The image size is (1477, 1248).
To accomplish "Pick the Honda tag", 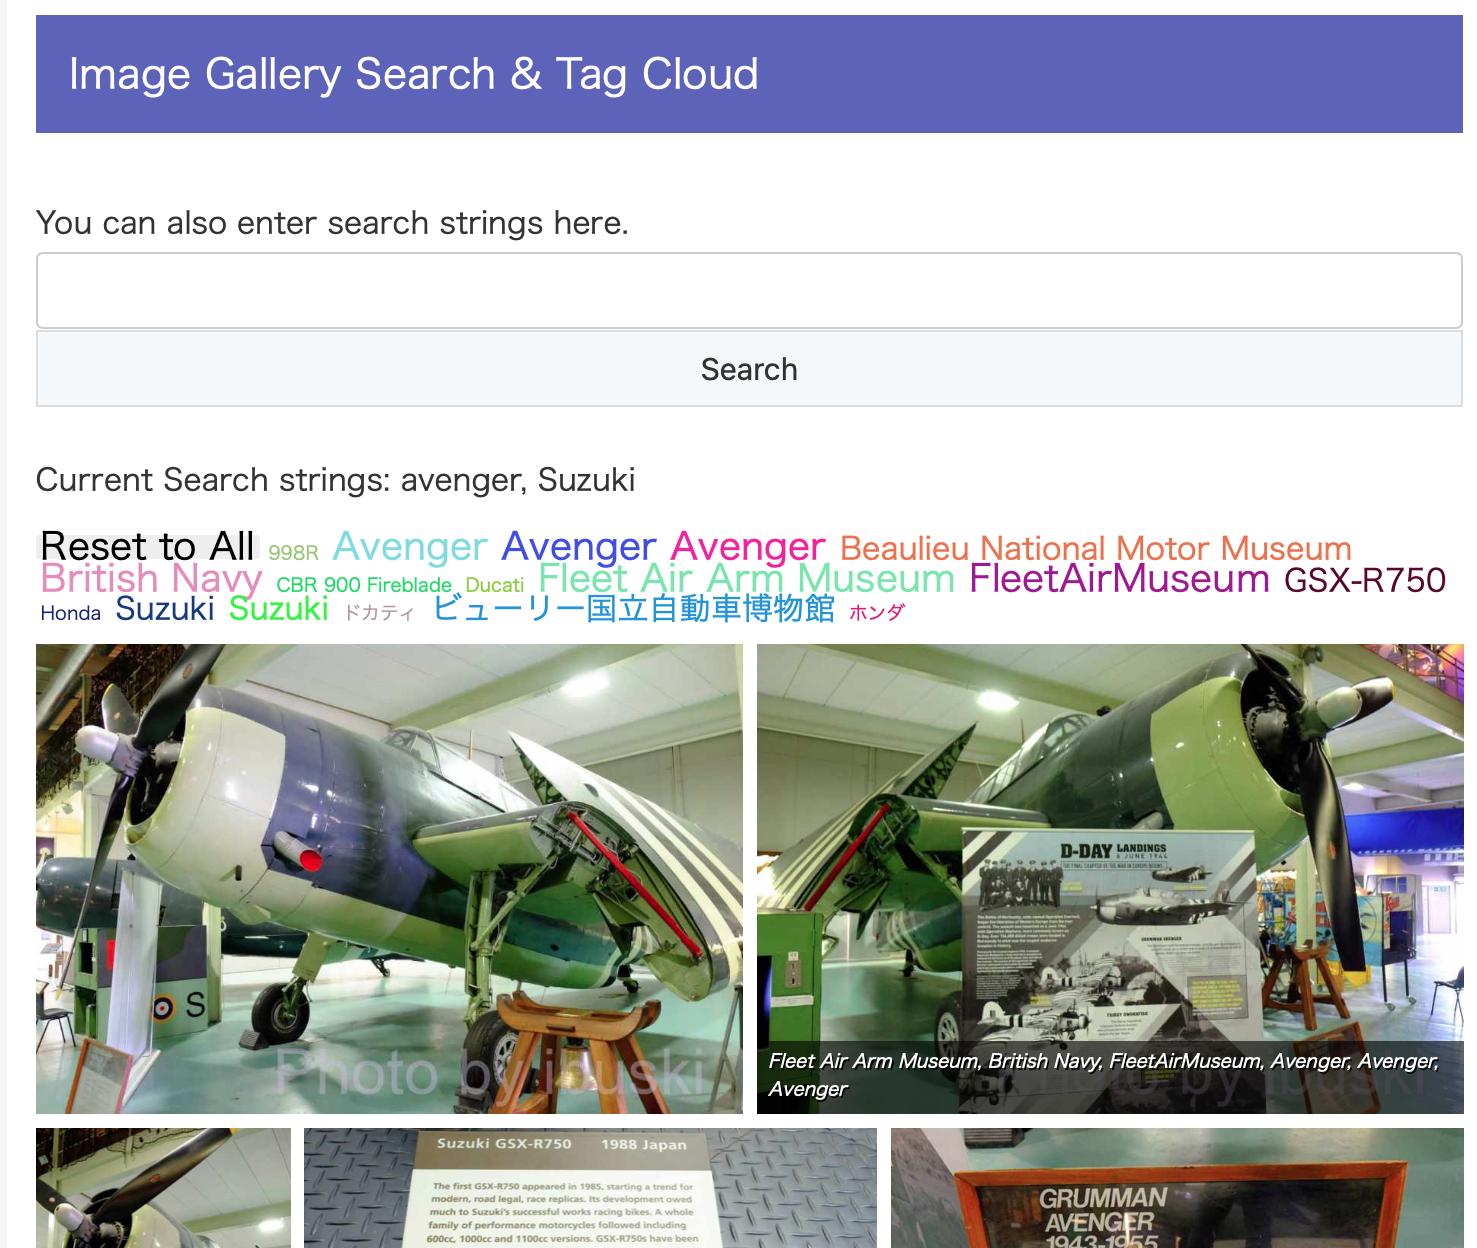I will [71, 613].
